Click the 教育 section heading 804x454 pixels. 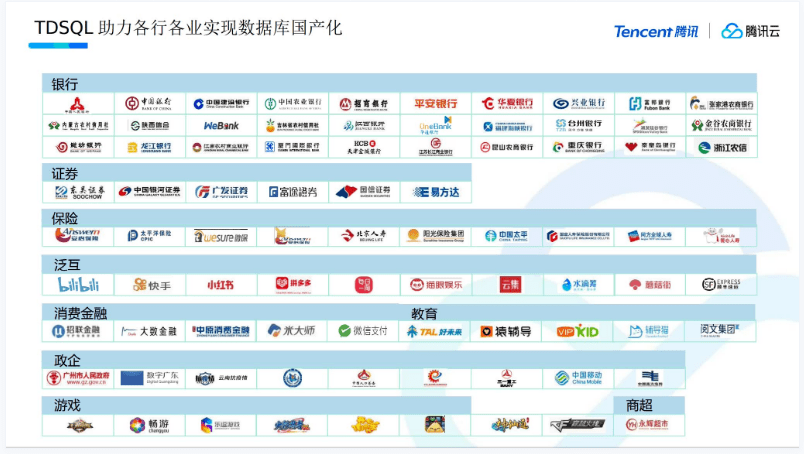point(424,314)
